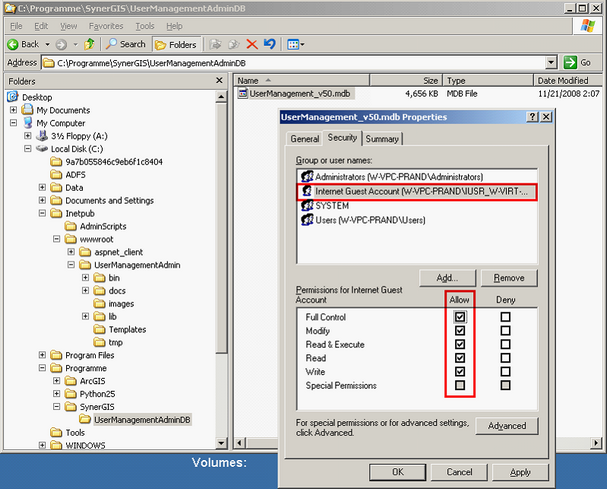Screen dimensions: 607x489
Task: Click the green Go arrow button
Action: coord(570,62)
